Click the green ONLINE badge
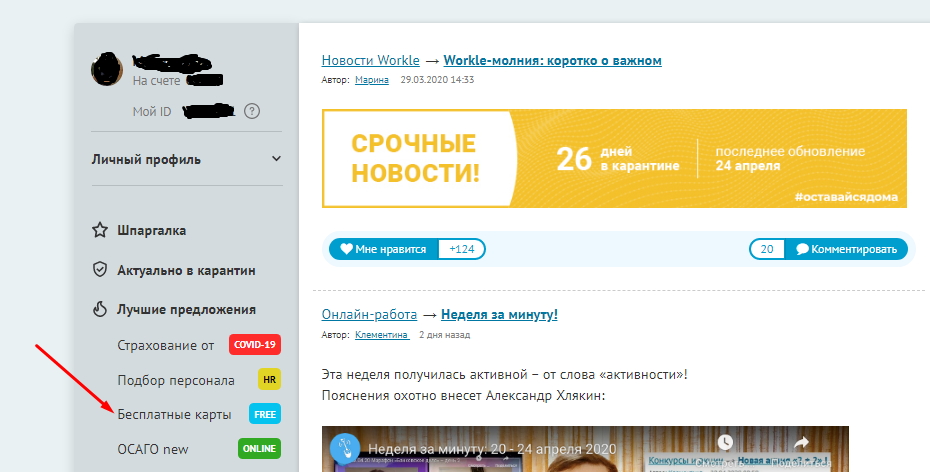Viewport: 930px width, 472px height. 259,448
